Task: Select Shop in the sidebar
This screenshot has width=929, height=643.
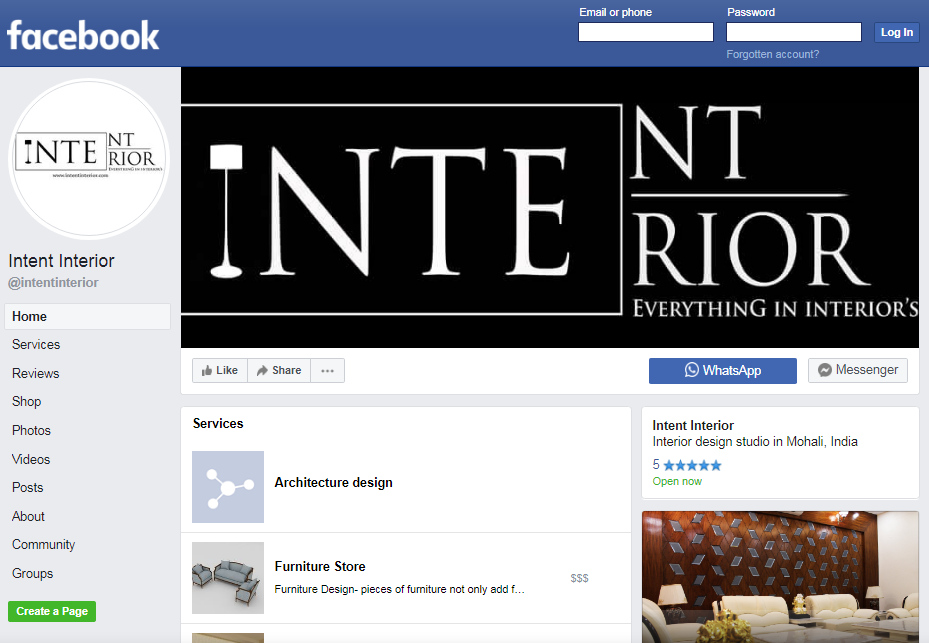Action: point(27,401)
